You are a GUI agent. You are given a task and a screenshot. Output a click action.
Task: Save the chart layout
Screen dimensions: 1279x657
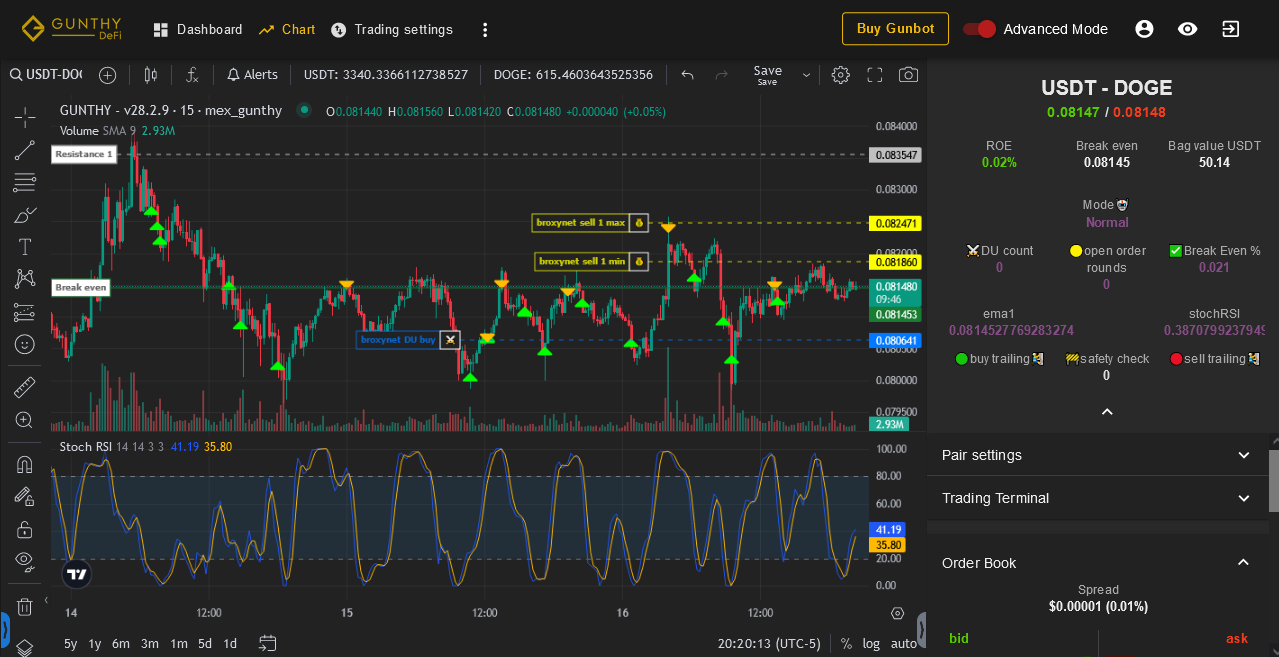pos(768,75)
